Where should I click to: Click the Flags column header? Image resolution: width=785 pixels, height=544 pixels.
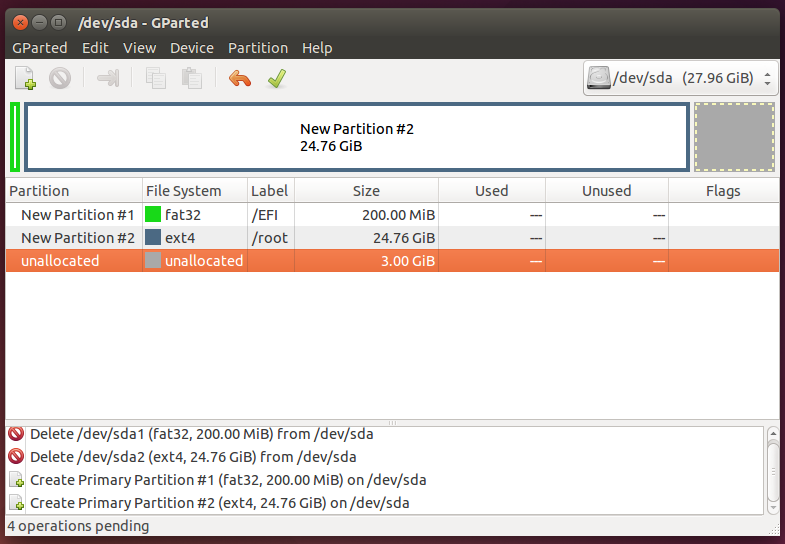point(723,191)
